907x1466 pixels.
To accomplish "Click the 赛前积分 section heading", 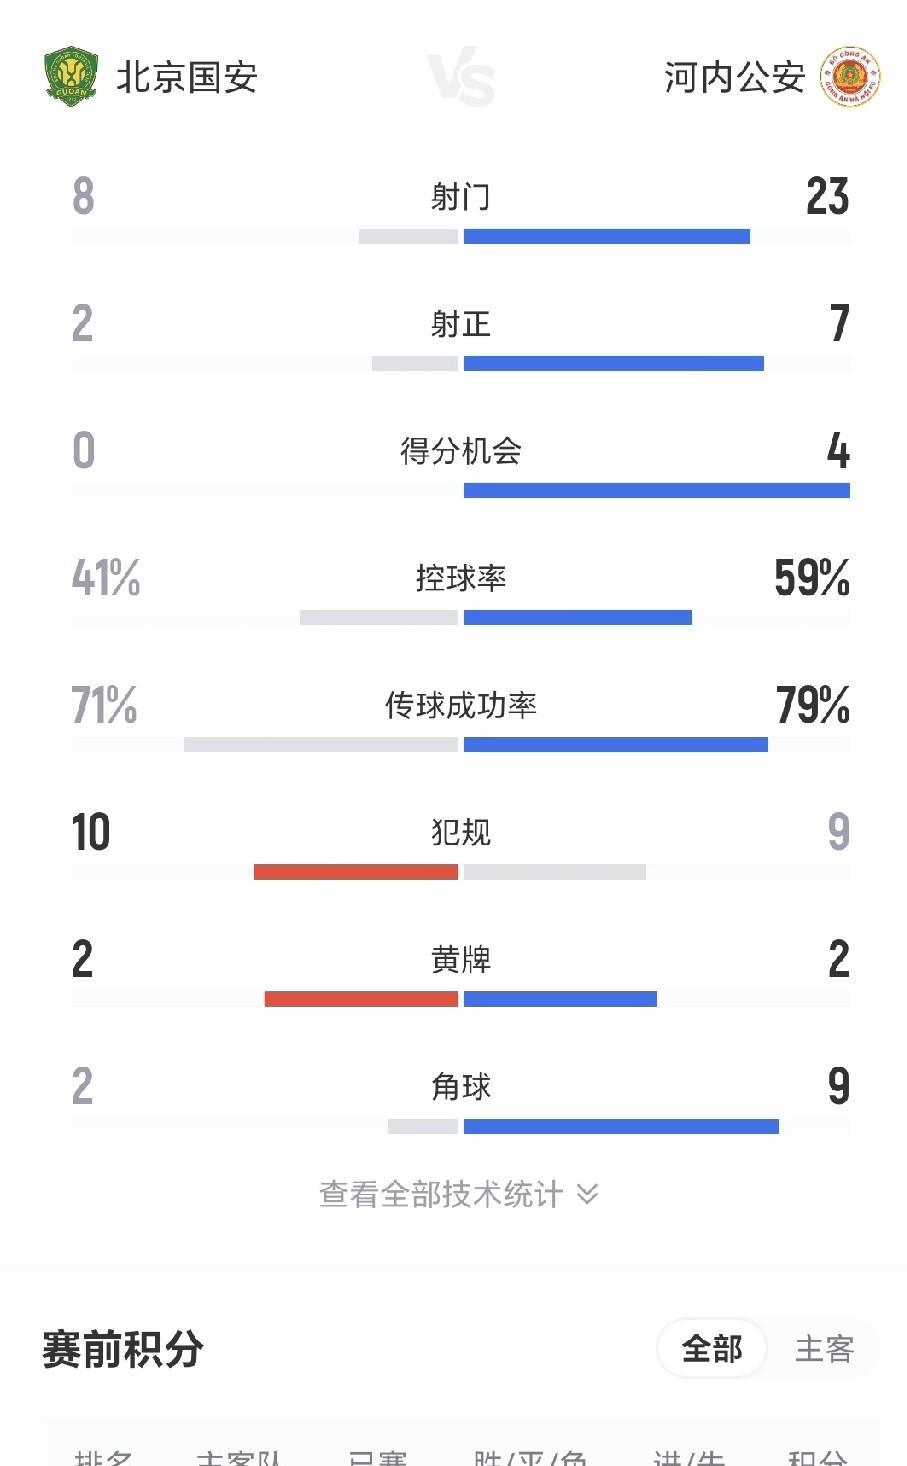I will [x=123, y=1349].
